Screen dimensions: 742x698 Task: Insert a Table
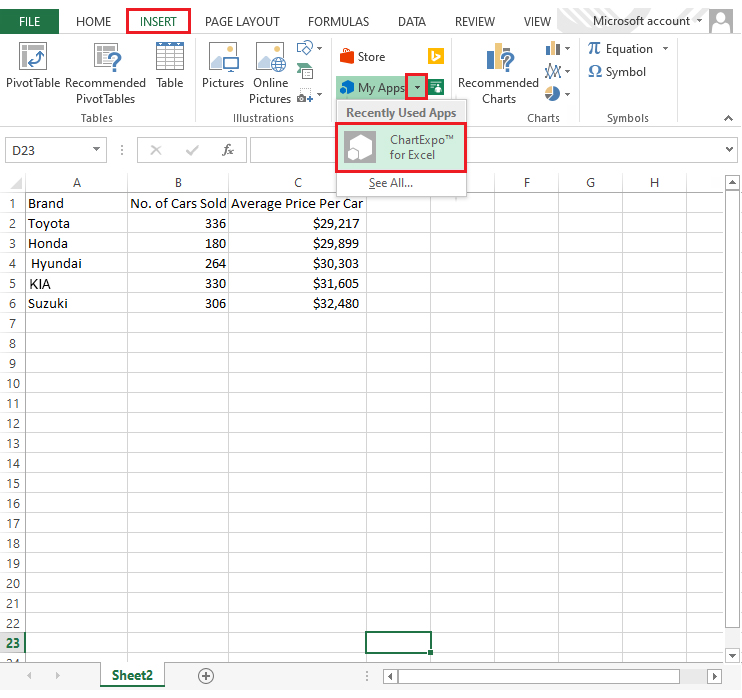169,65
